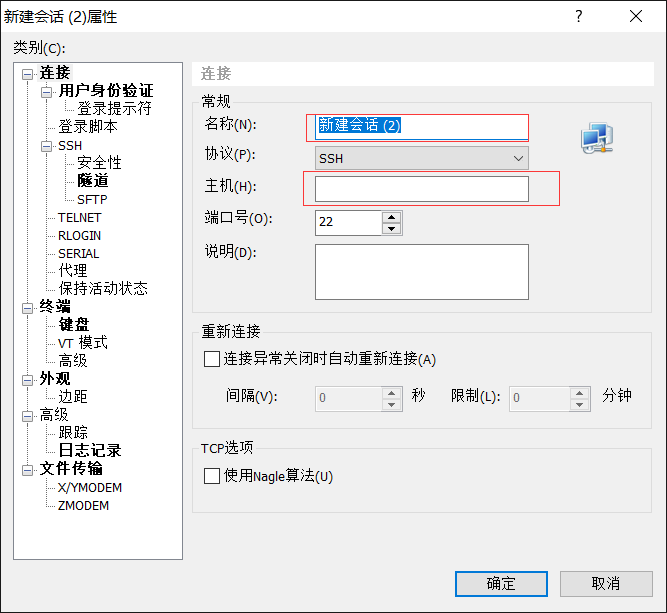Select SERIAL tree item
Viewport: 667px width, 613px height.
79,254
